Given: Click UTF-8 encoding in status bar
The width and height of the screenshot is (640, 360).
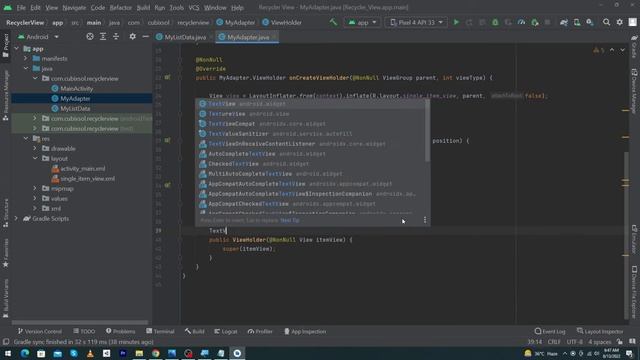Looking at the screenshot, I should click(x=575, y=342).
